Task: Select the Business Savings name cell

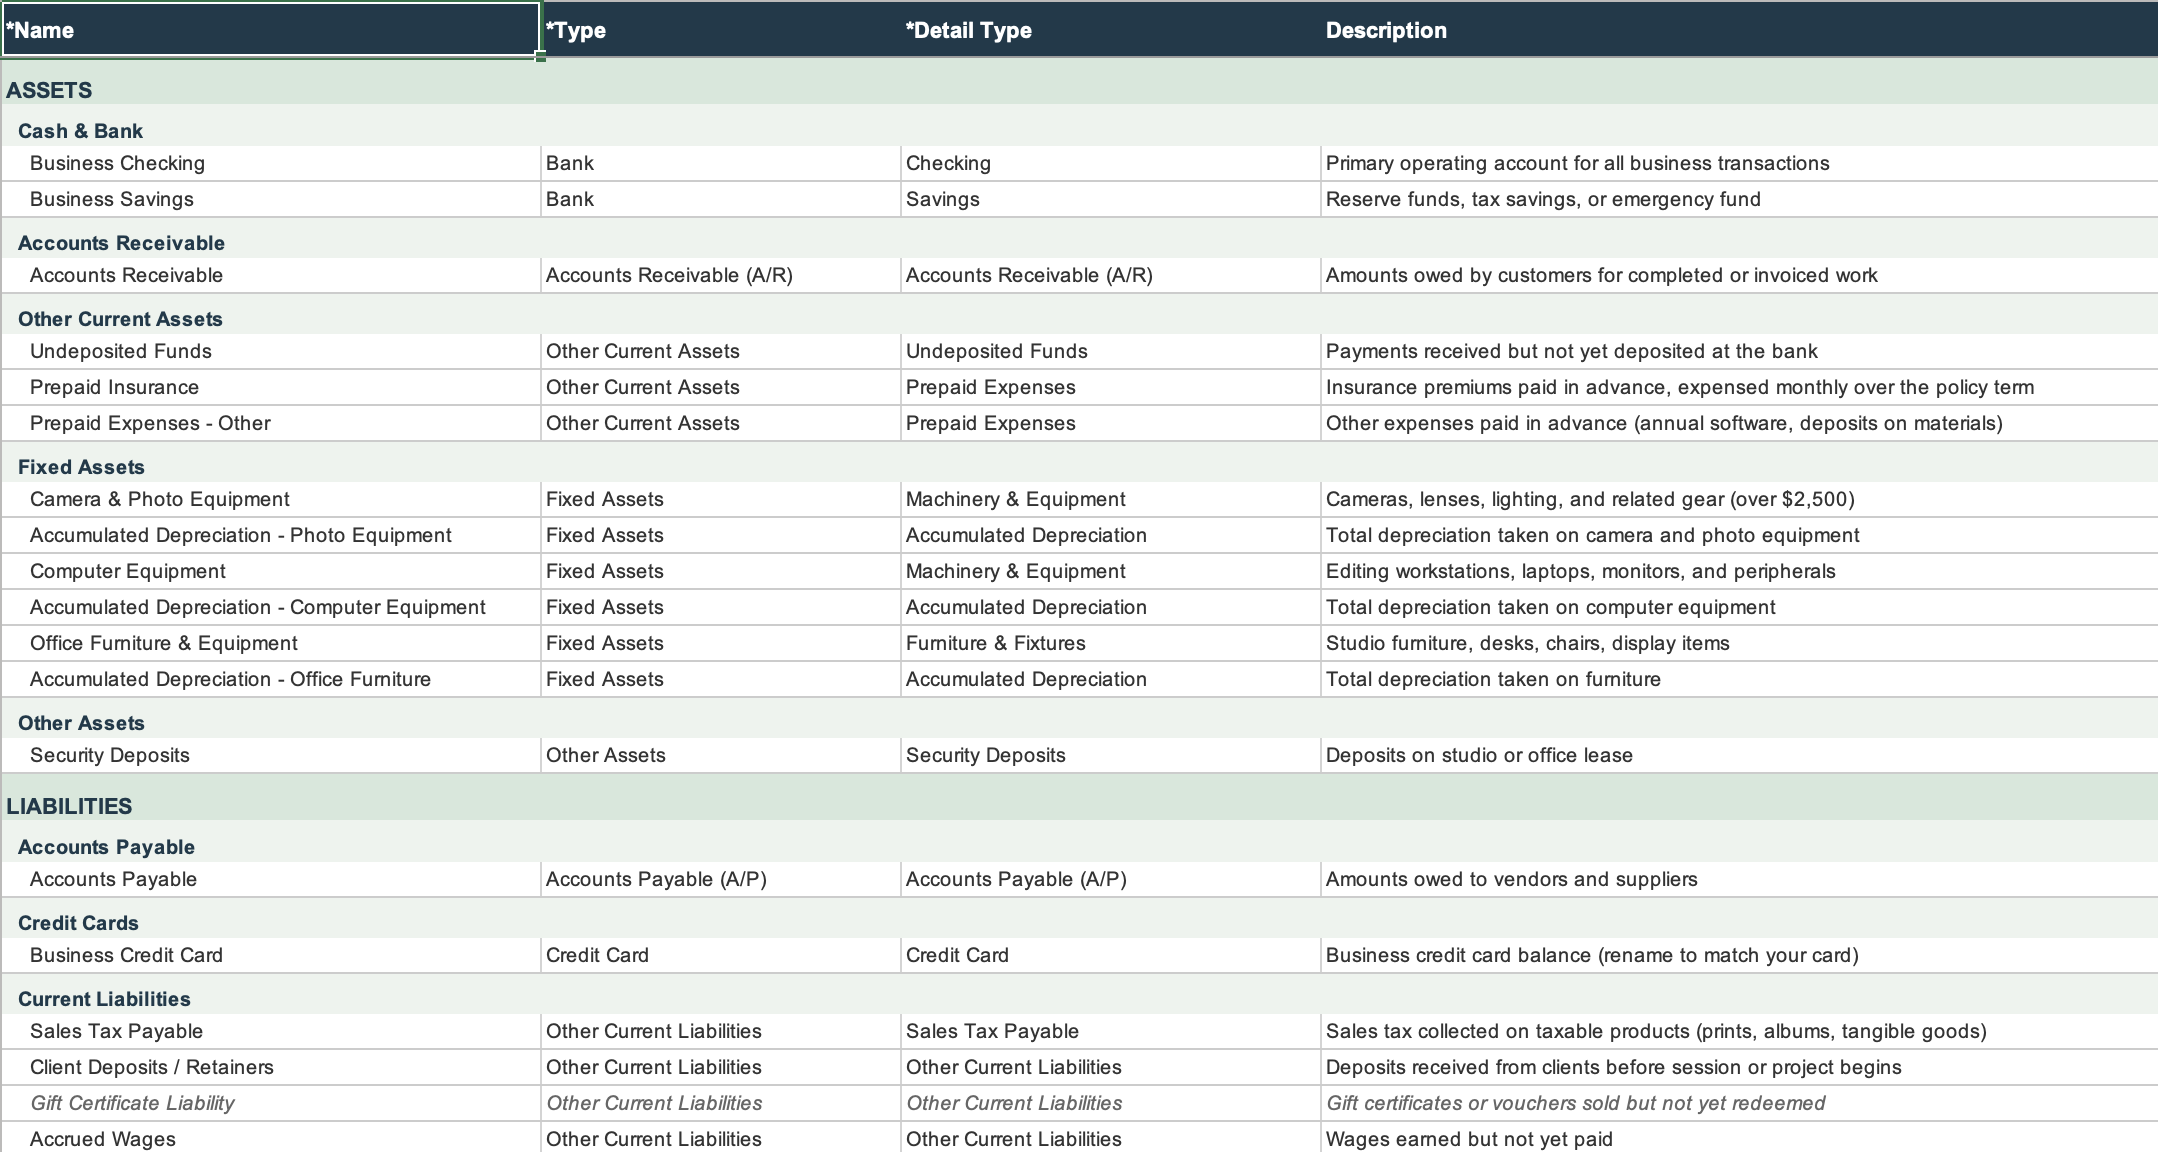Action: click(271, 199)
